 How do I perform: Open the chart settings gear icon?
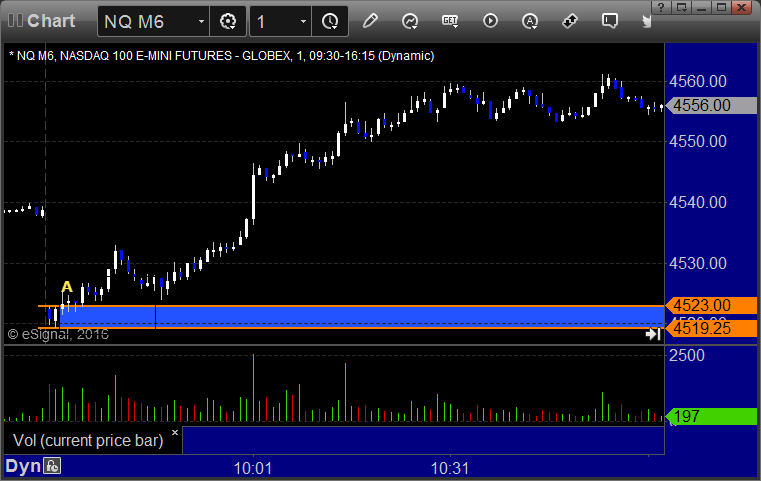228,21
